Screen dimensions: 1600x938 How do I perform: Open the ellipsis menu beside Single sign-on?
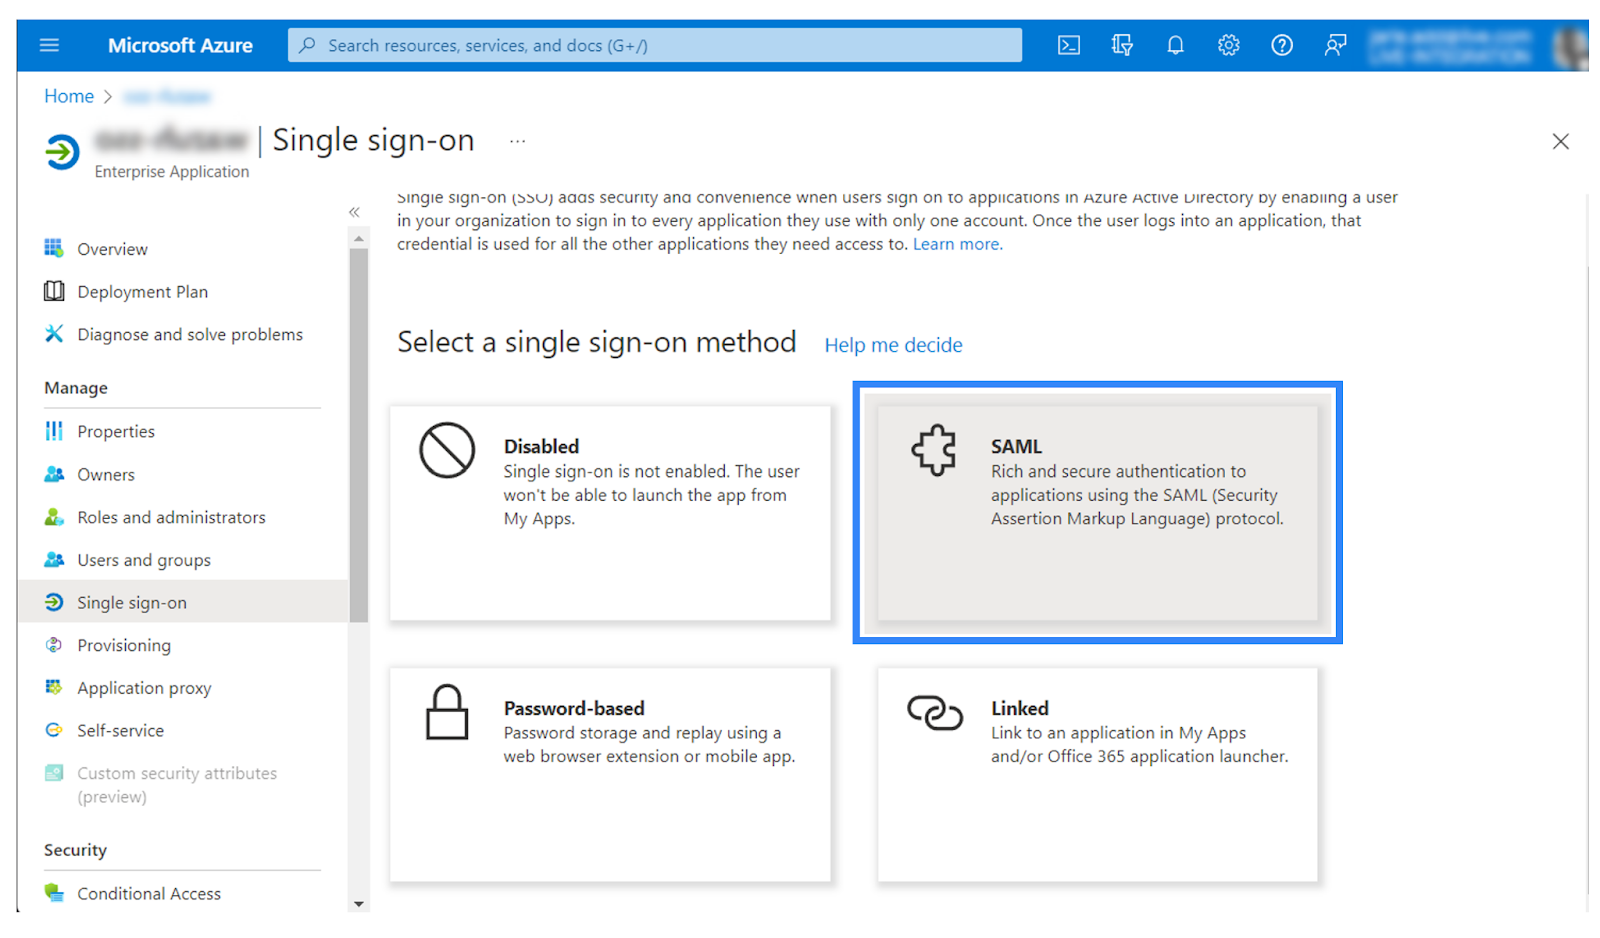[x=517, y=141]
